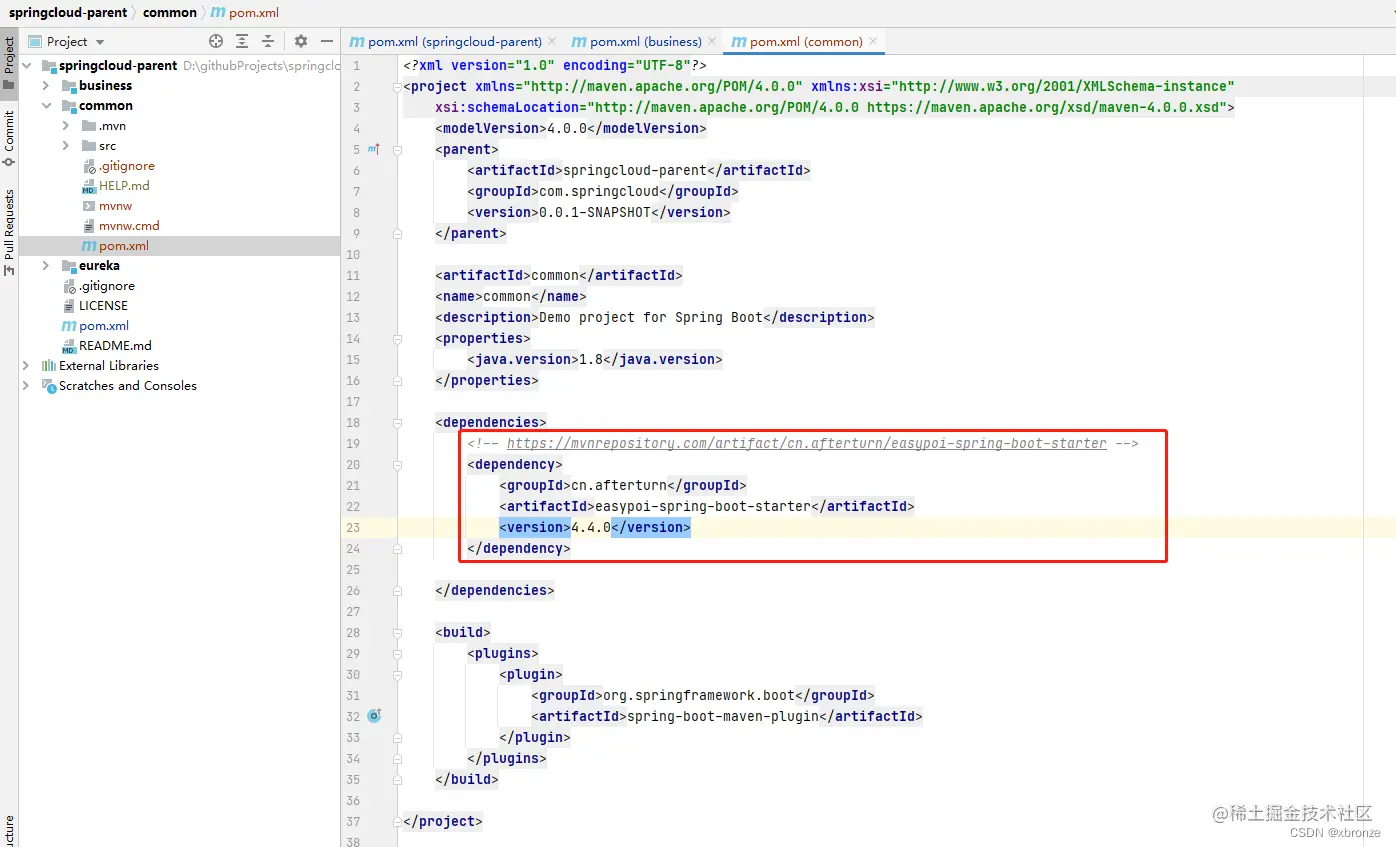
Task: Close the pom.xml (springcloud-parent) tab
Action: tap(552, 41)
